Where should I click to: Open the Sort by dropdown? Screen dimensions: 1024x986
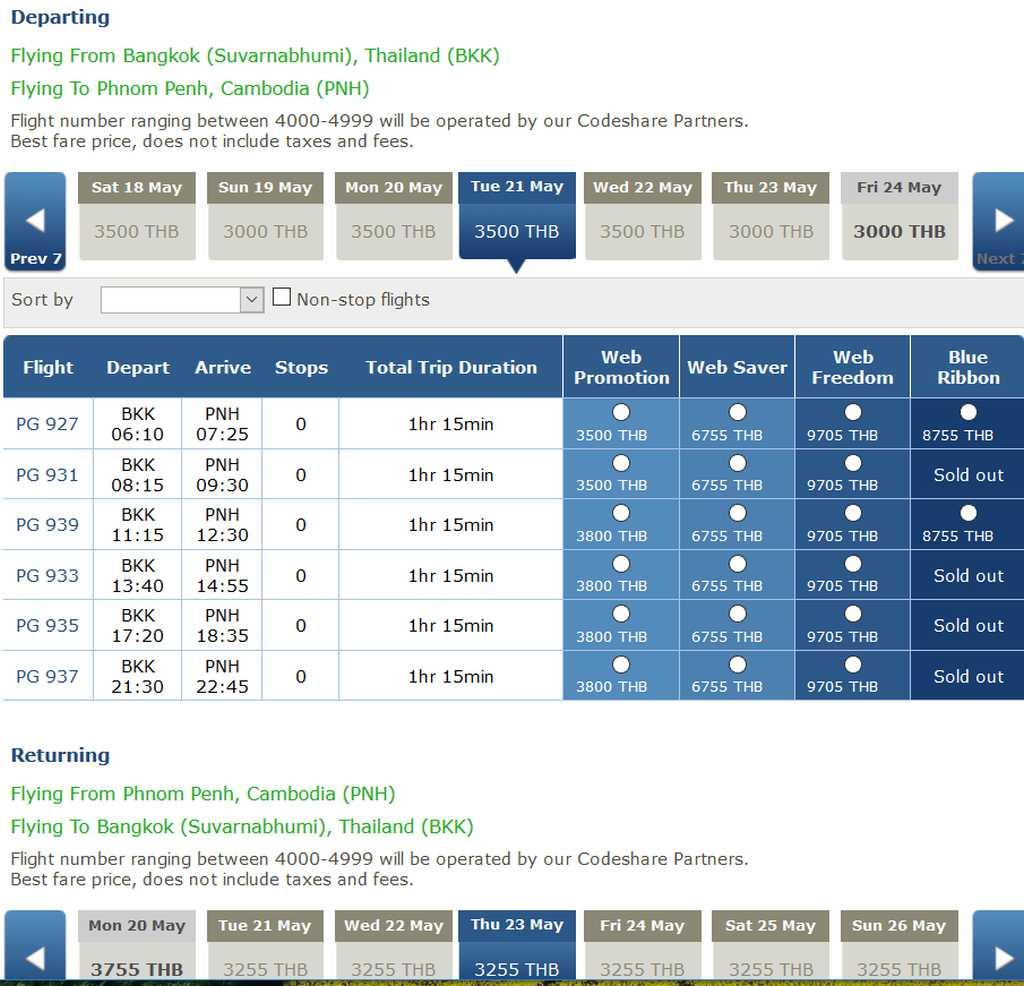point(182,300)
